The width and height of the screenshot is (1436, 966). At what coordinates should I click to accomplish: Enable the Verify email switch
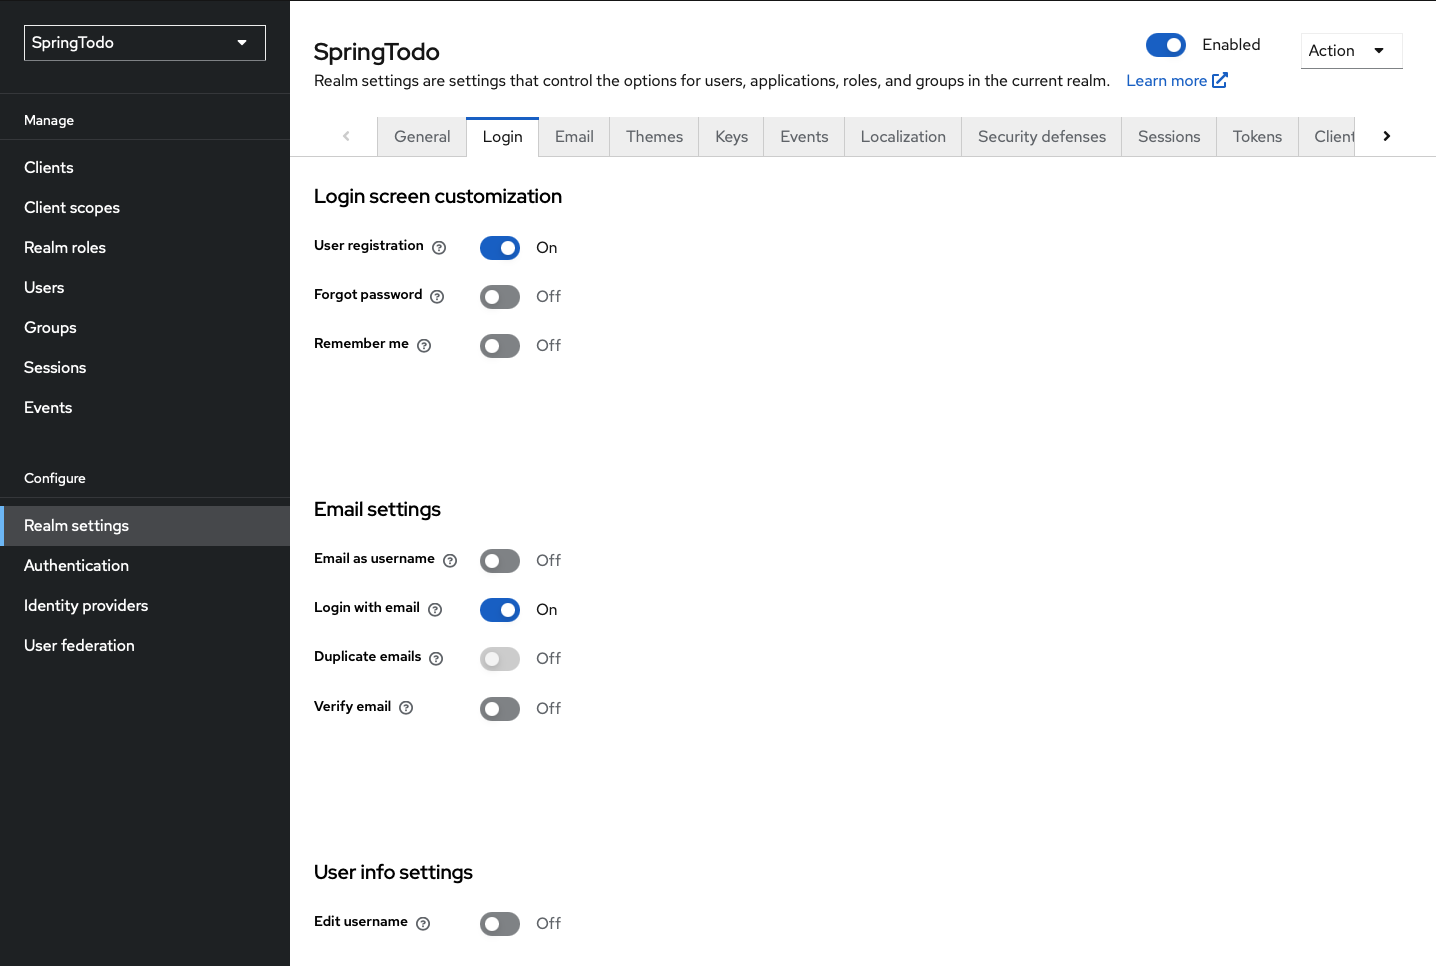500,709
